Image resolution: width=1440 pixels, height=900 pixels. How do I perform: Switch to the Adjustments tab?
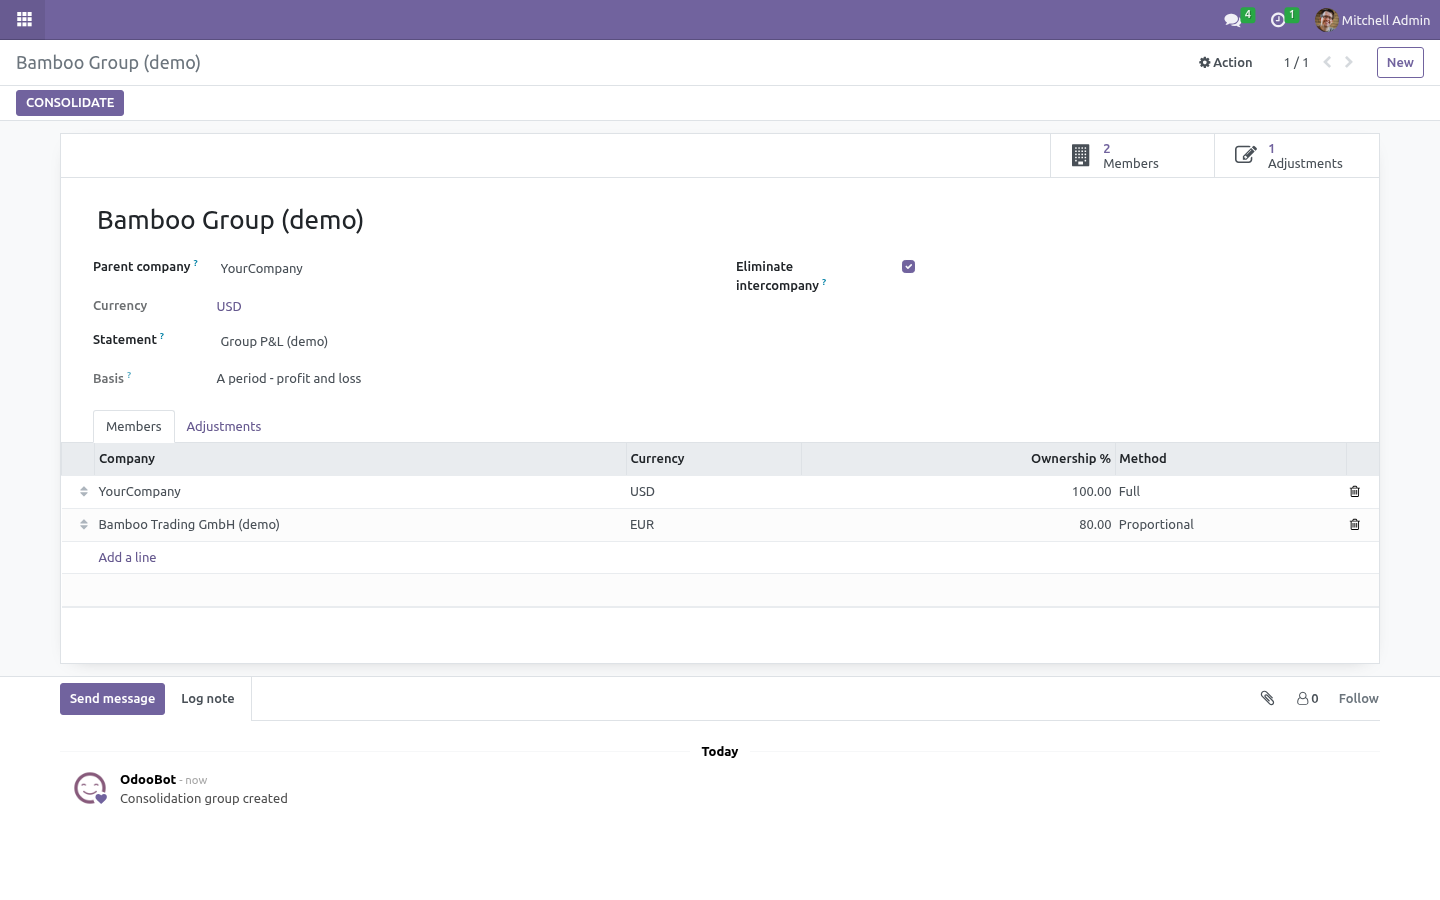(224, 426)
